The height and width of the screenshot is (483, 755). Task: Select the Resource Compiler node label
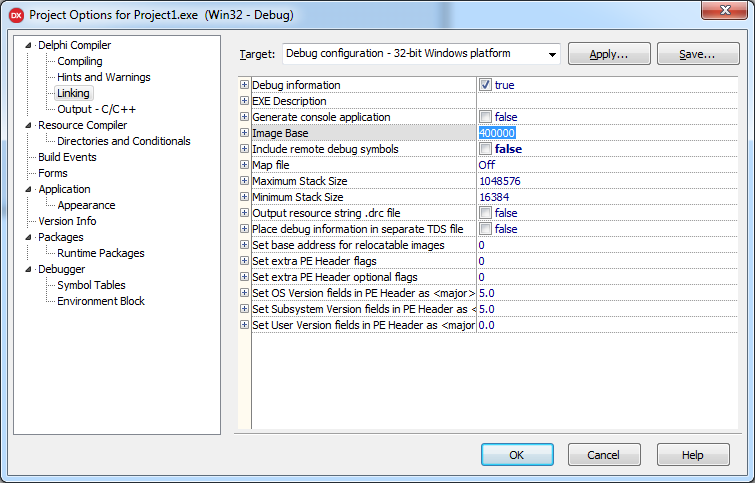[83, 125]
